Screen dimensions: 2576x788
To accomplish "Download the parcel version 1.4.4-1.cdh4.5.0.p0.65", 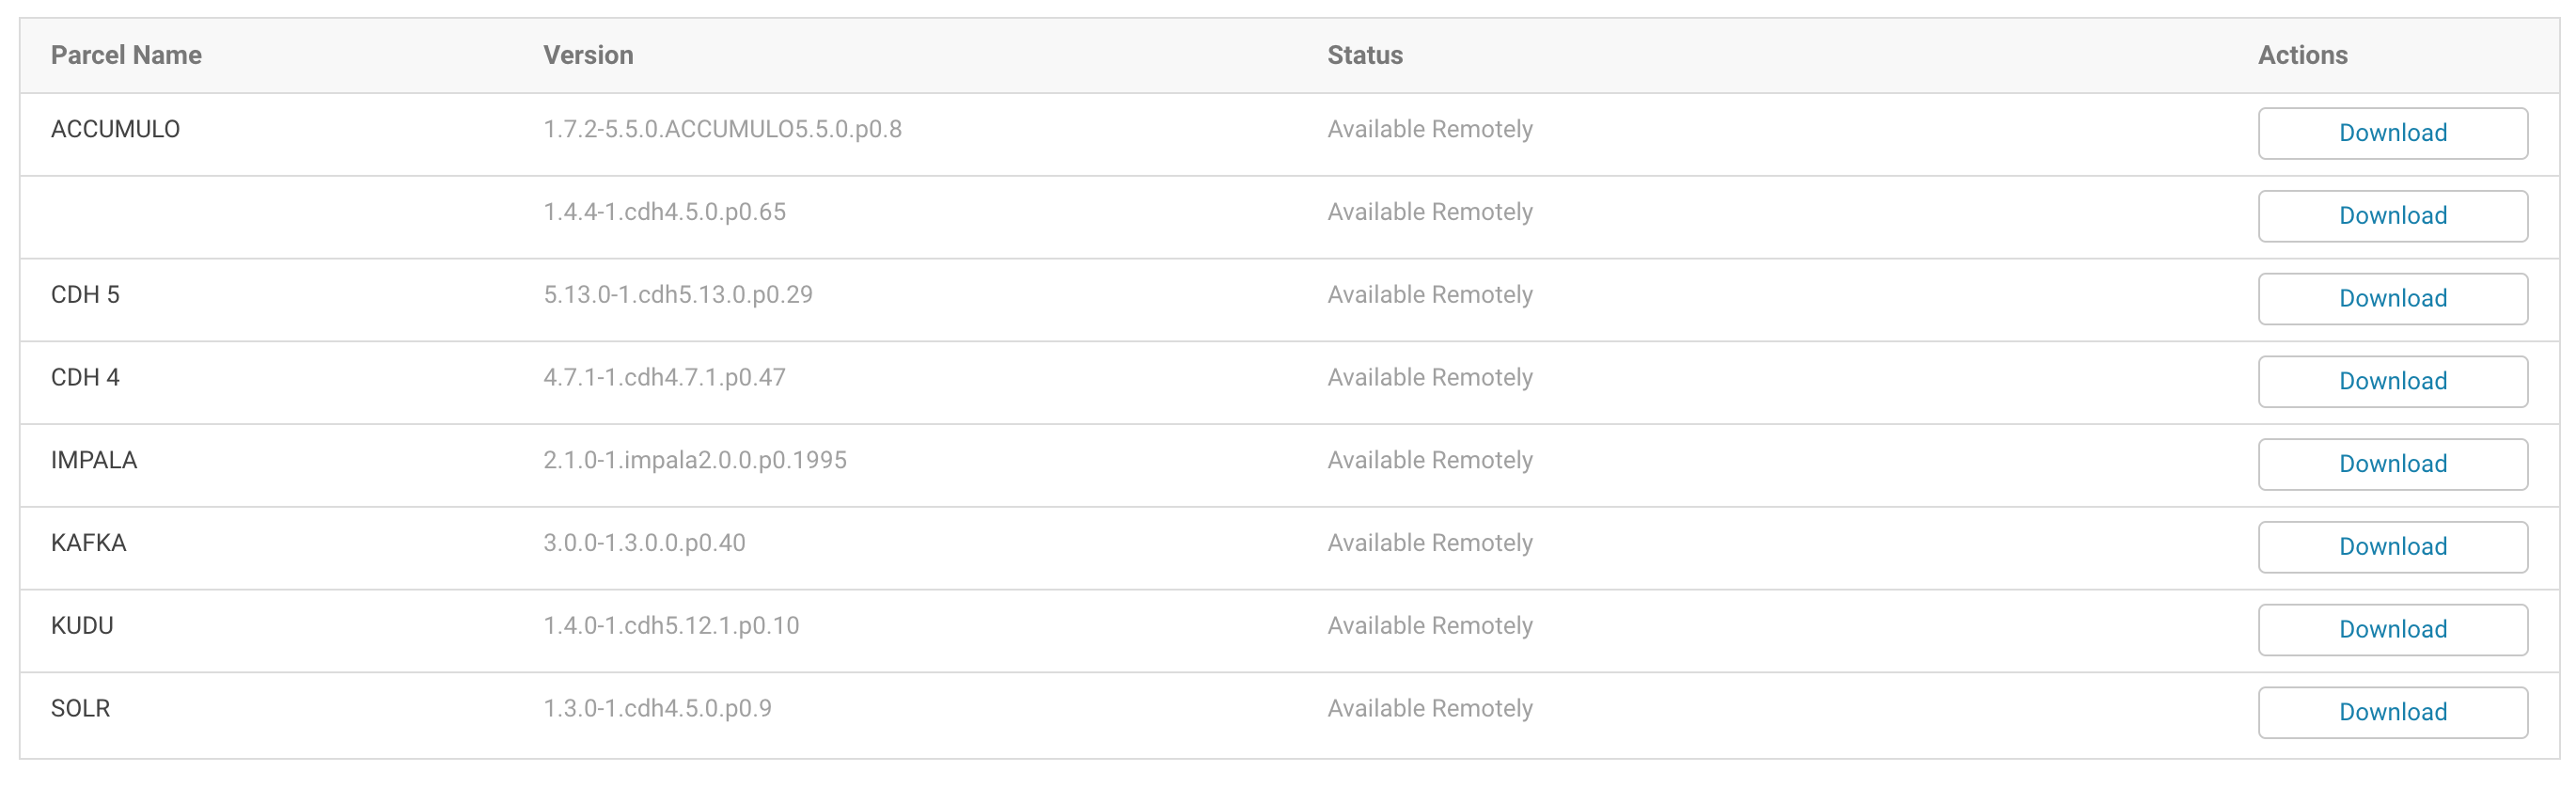I will [x=2392, y=215].
